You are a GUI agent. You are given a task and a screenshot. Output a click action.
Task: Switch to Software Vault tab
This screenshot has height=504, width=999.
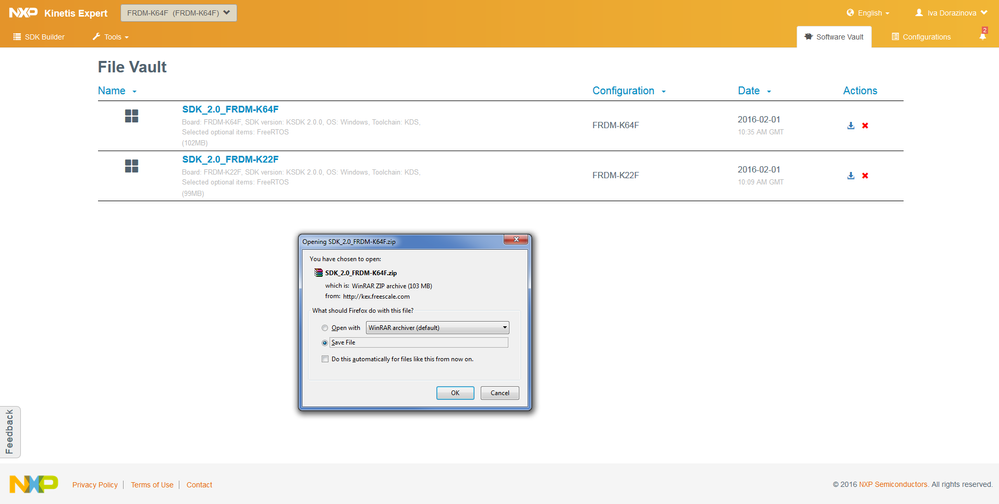[x=834, y=37]
